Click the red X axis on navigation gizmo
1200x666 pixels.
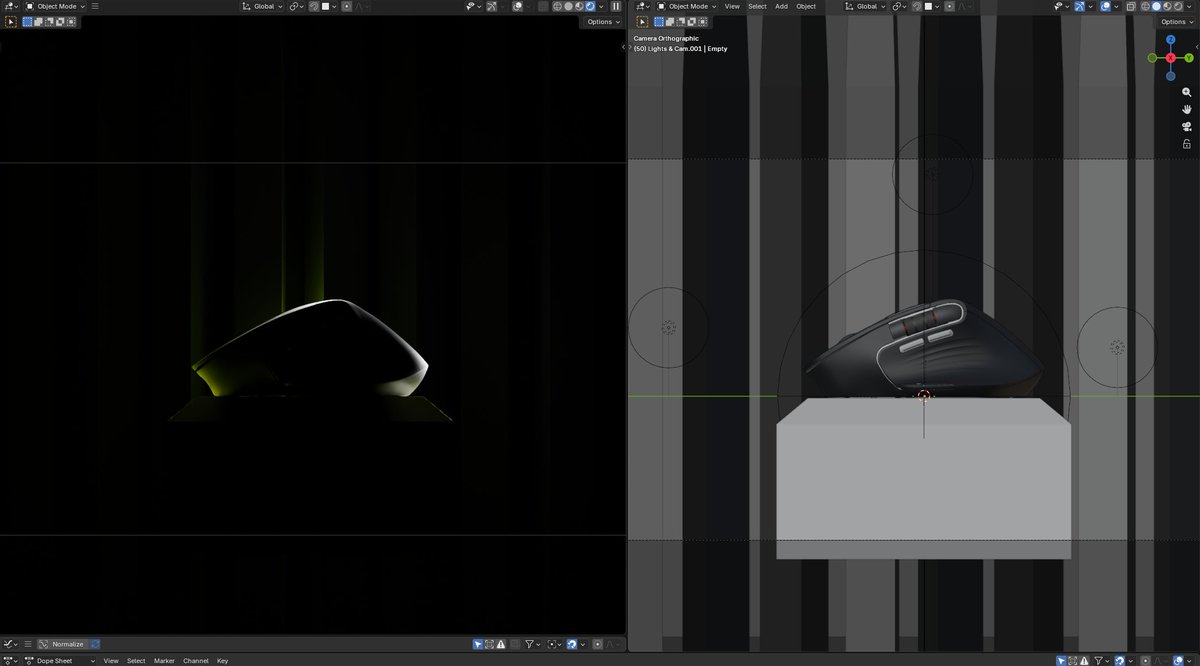[x=1171, y=58]
